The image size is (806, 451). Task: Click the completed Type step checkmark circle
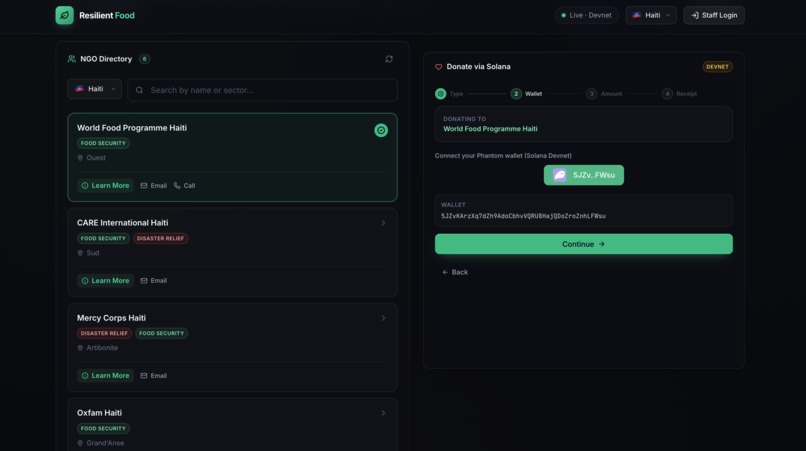click(x=441, y=94)
